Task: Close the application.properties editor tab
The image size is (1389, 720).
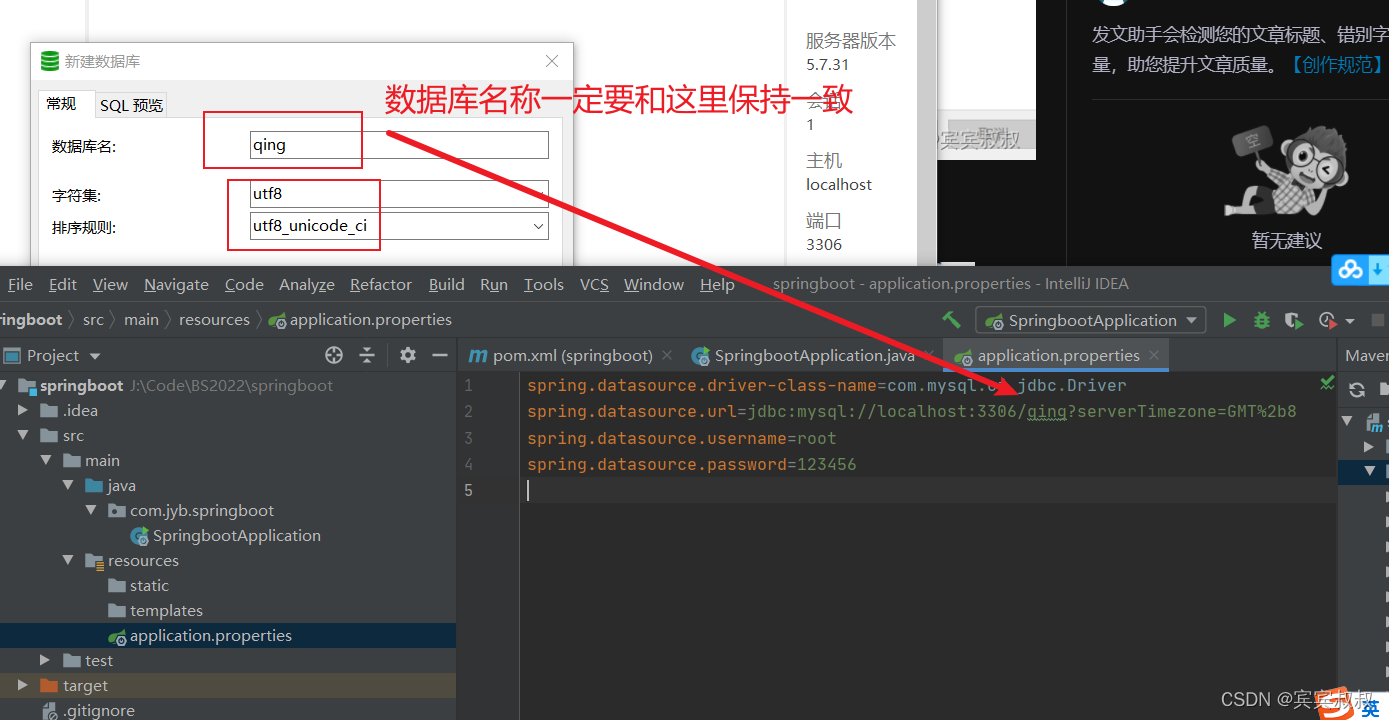Action: 1154,354
